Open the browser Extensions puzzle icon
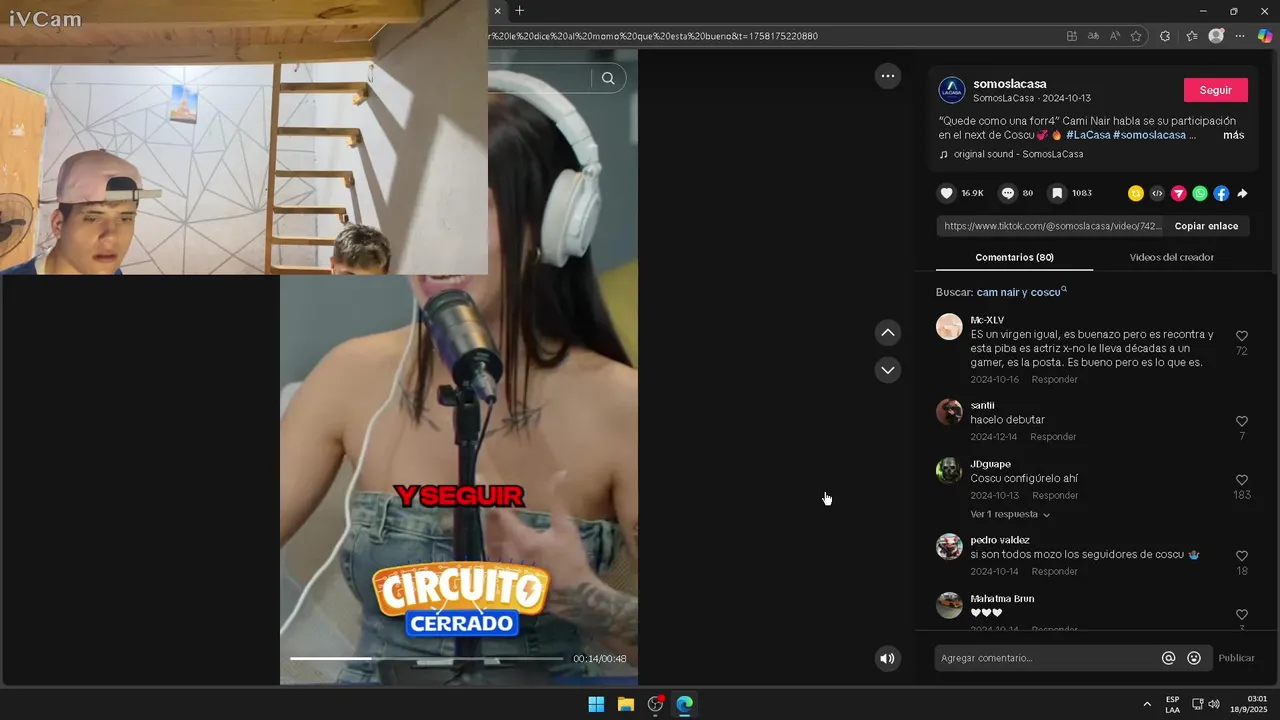Screen dimensions: 1280x720 1165,36
